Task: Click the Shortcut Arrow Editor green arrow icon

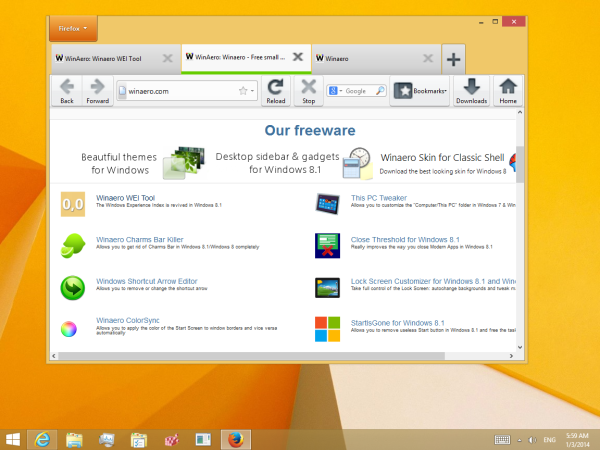Action: coord(73,288)
